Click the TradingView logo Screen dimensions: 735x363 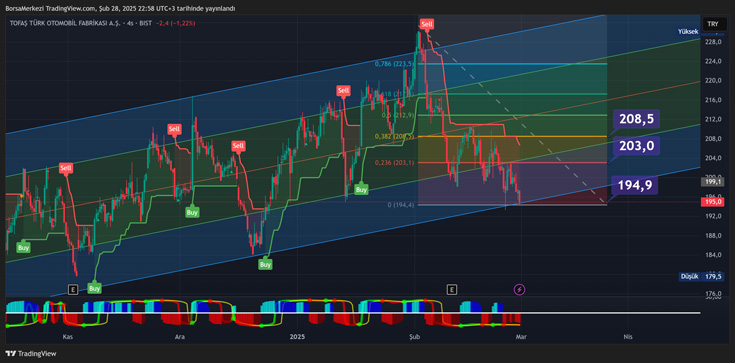click(30, 354)
